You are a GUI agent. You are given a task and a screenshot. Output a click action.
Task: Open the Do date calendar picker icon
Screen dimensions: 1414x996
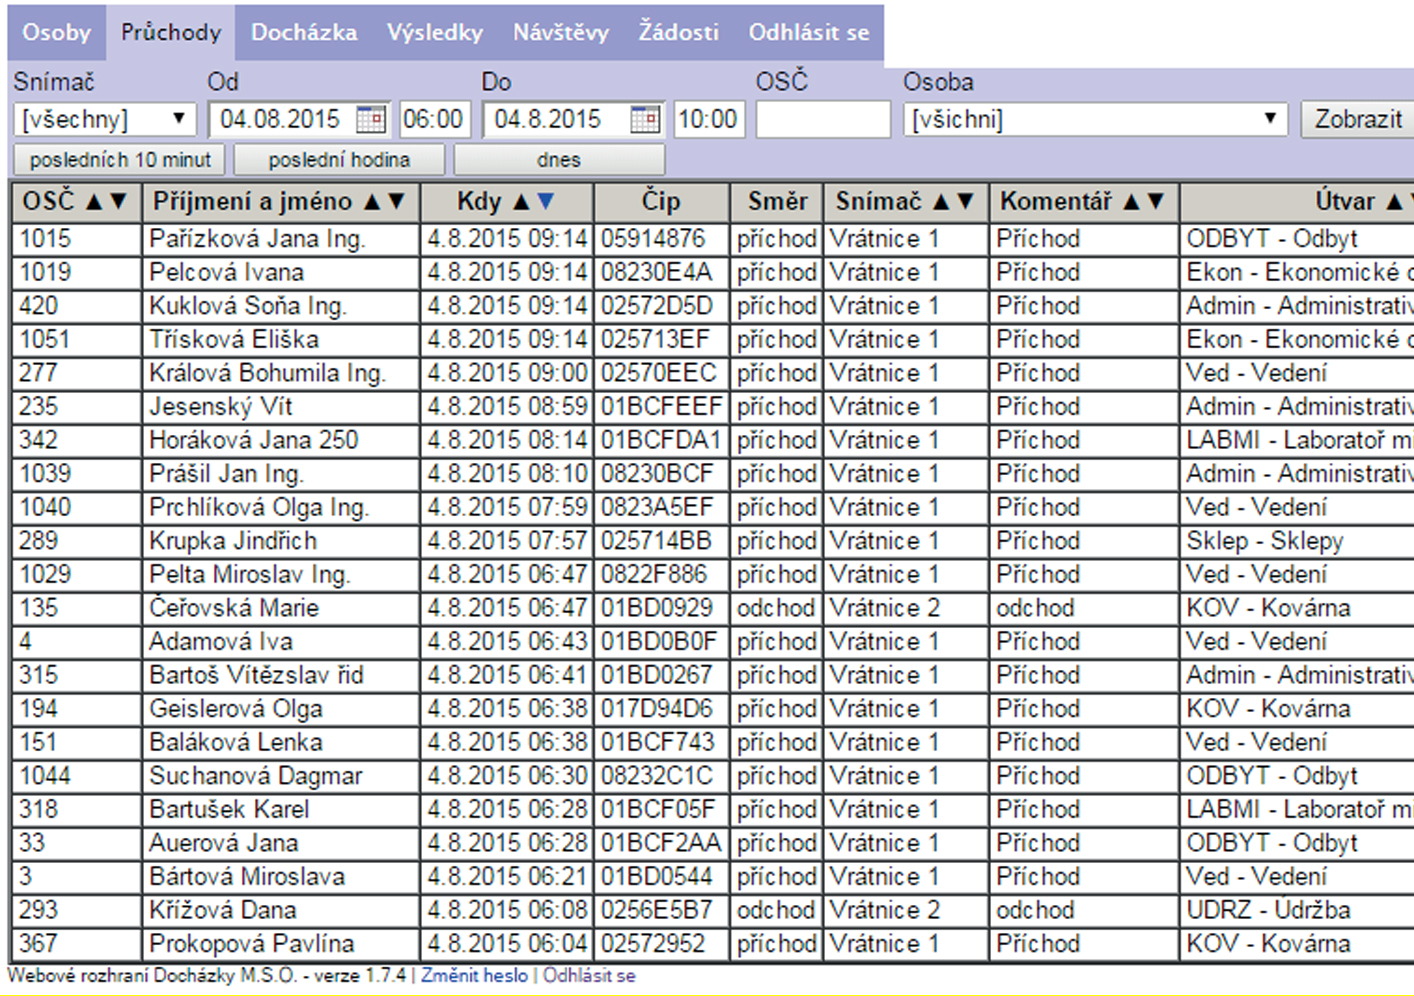[x=645, y=120]
